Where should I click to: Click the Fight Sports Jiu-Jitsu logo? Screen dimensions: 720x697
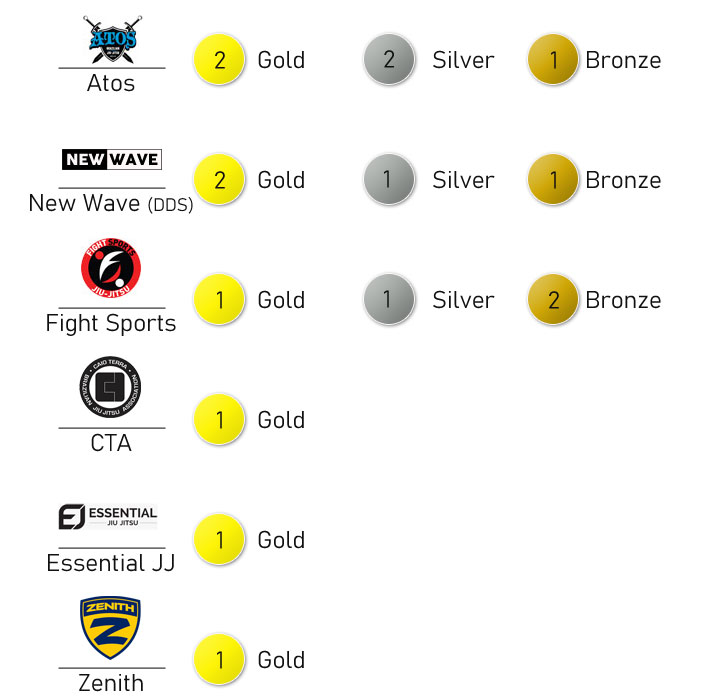tap(111, 268)
